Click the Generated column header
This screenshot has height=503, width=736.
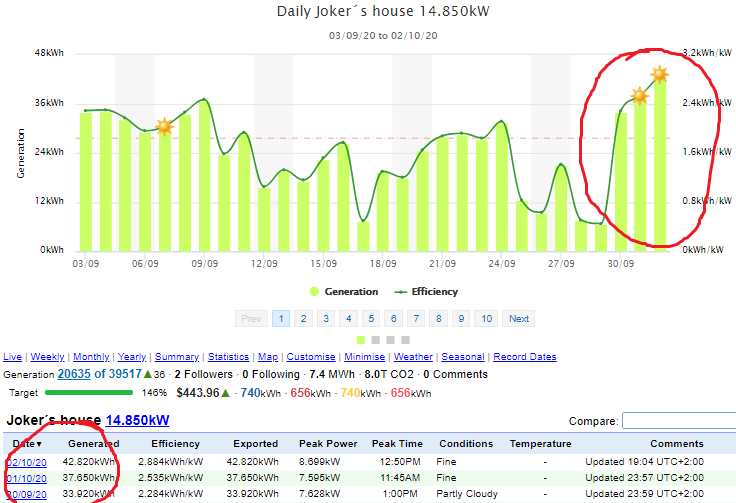pos(93,443)
